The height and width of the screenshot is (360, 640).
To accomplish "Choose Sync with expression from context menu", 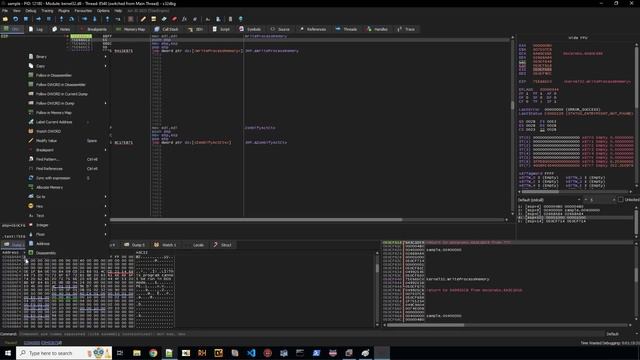I will click(67, 178).
